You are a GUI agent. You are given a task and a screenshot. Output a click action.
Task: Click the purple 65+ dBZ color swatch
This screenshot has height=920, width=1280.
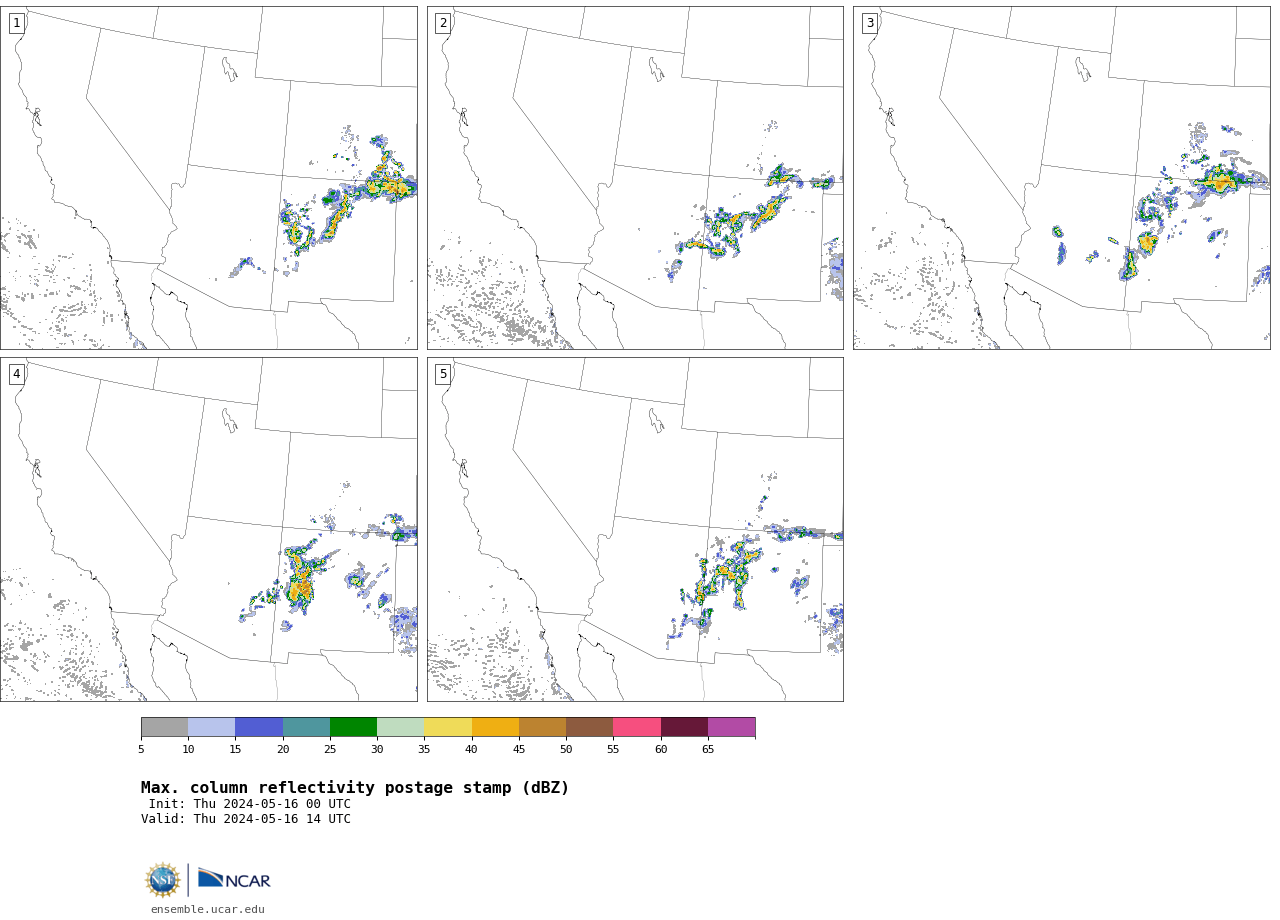[731, 727]
